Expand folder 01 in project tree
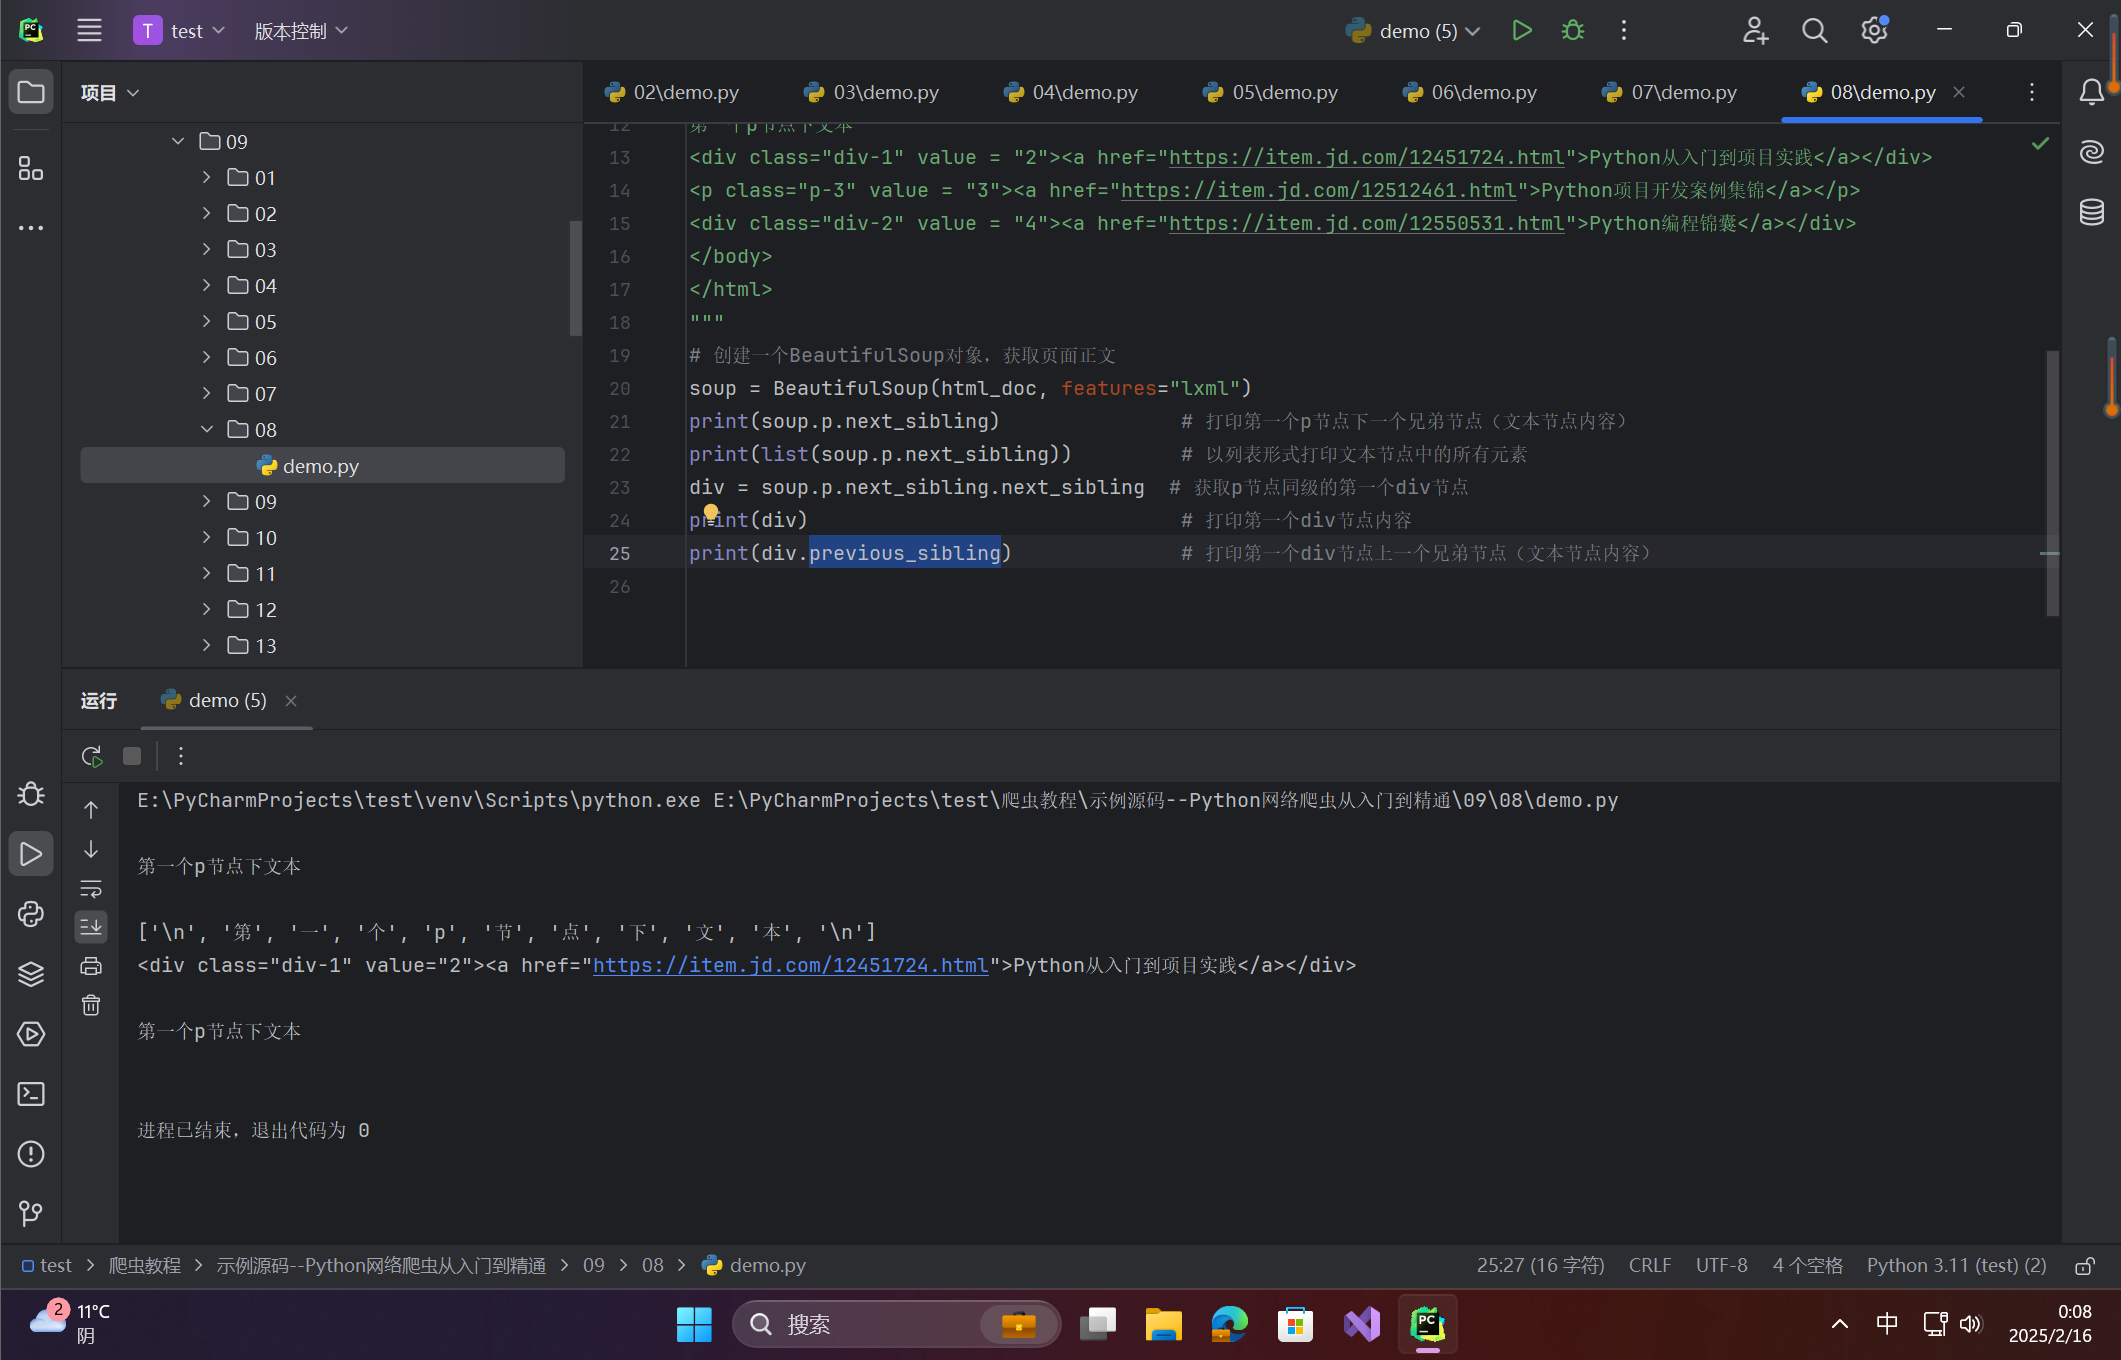This screenshot has height=1360, width=2121. pyautogui.click(x=206, y=177)
